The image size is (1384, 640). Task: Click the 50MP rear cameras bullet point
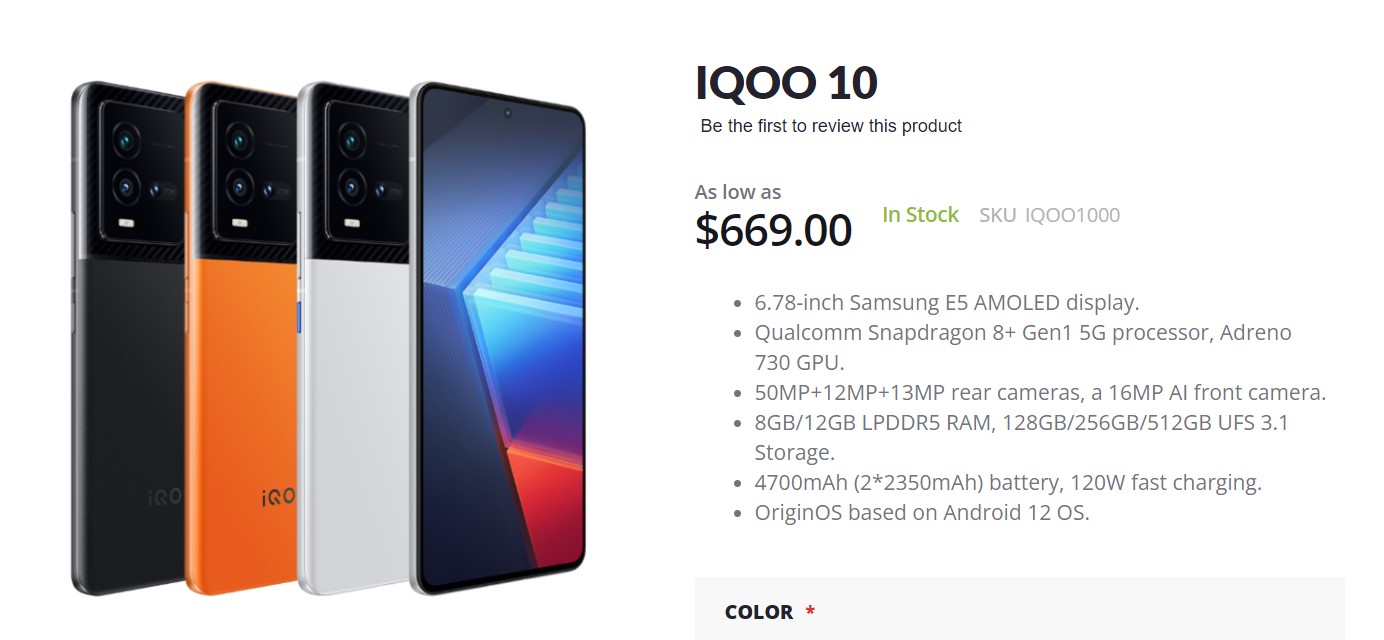1040,392
